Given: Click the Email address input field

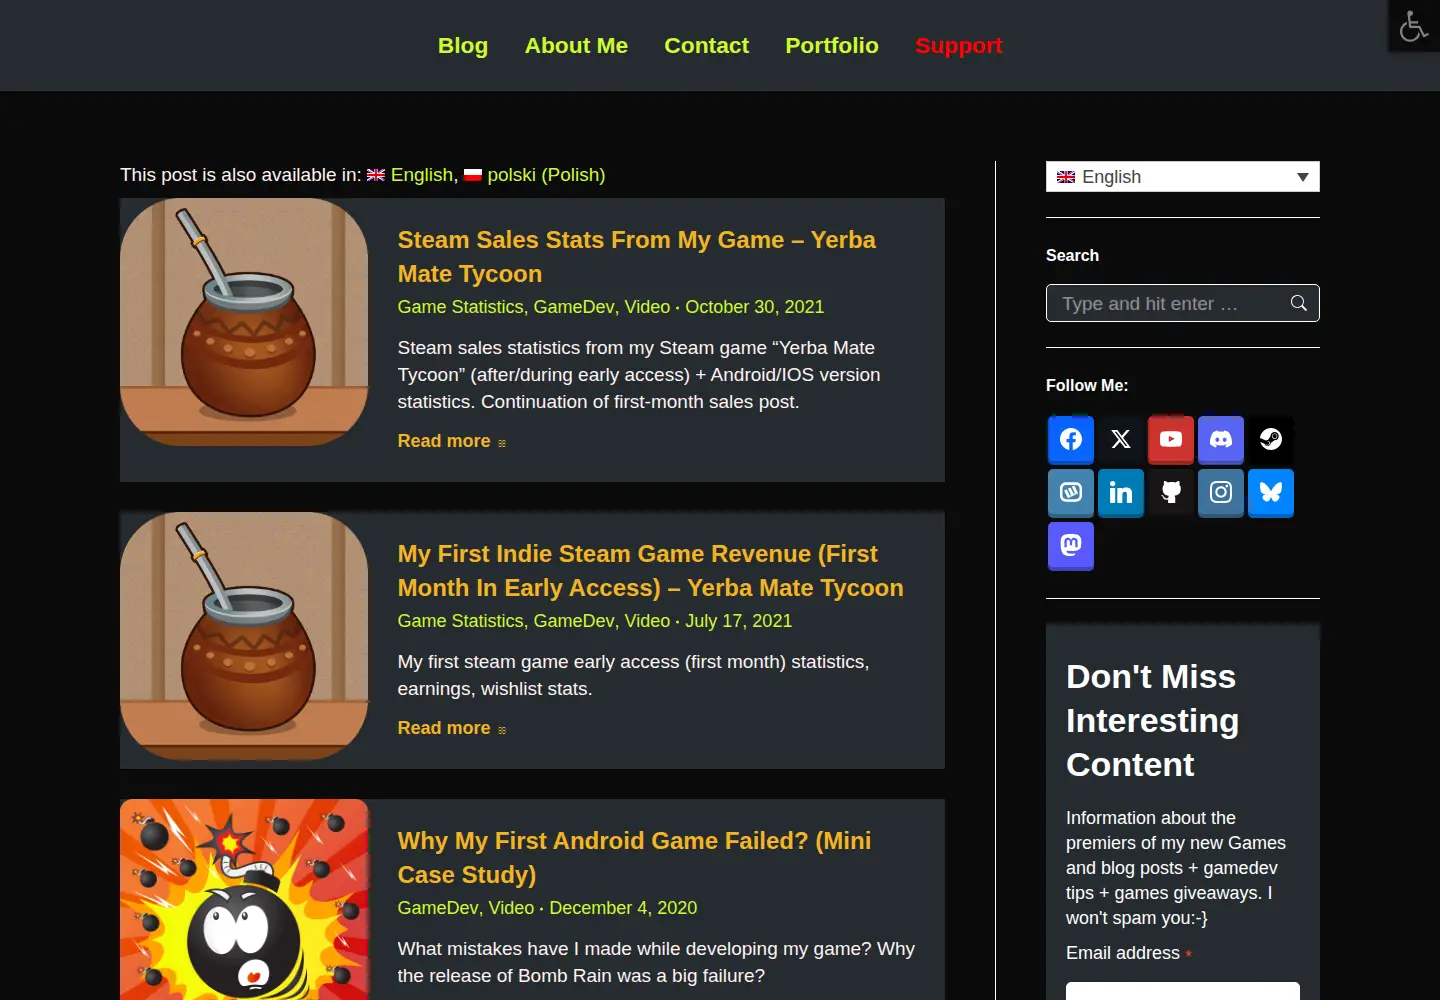Looking at the screenshot, I should pyautogui.click(x=1183, y=991).
